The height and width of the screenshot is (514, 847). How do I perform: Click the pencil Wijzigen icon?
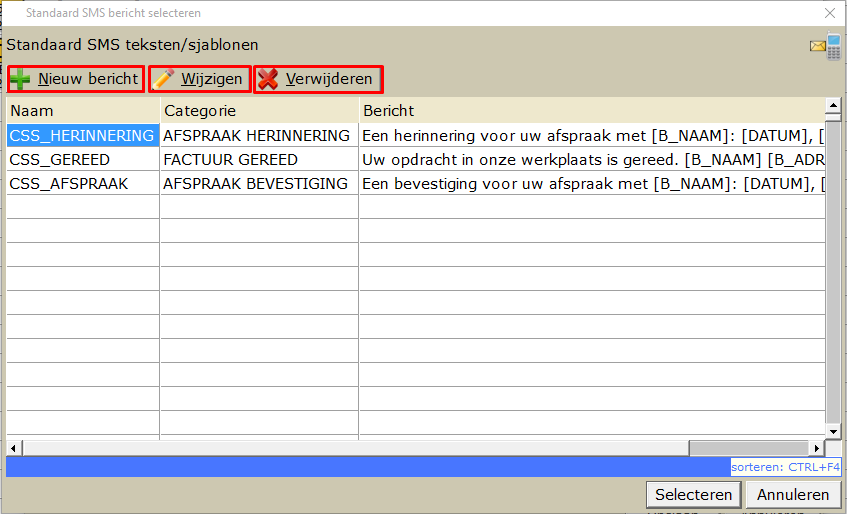point(163,79)
